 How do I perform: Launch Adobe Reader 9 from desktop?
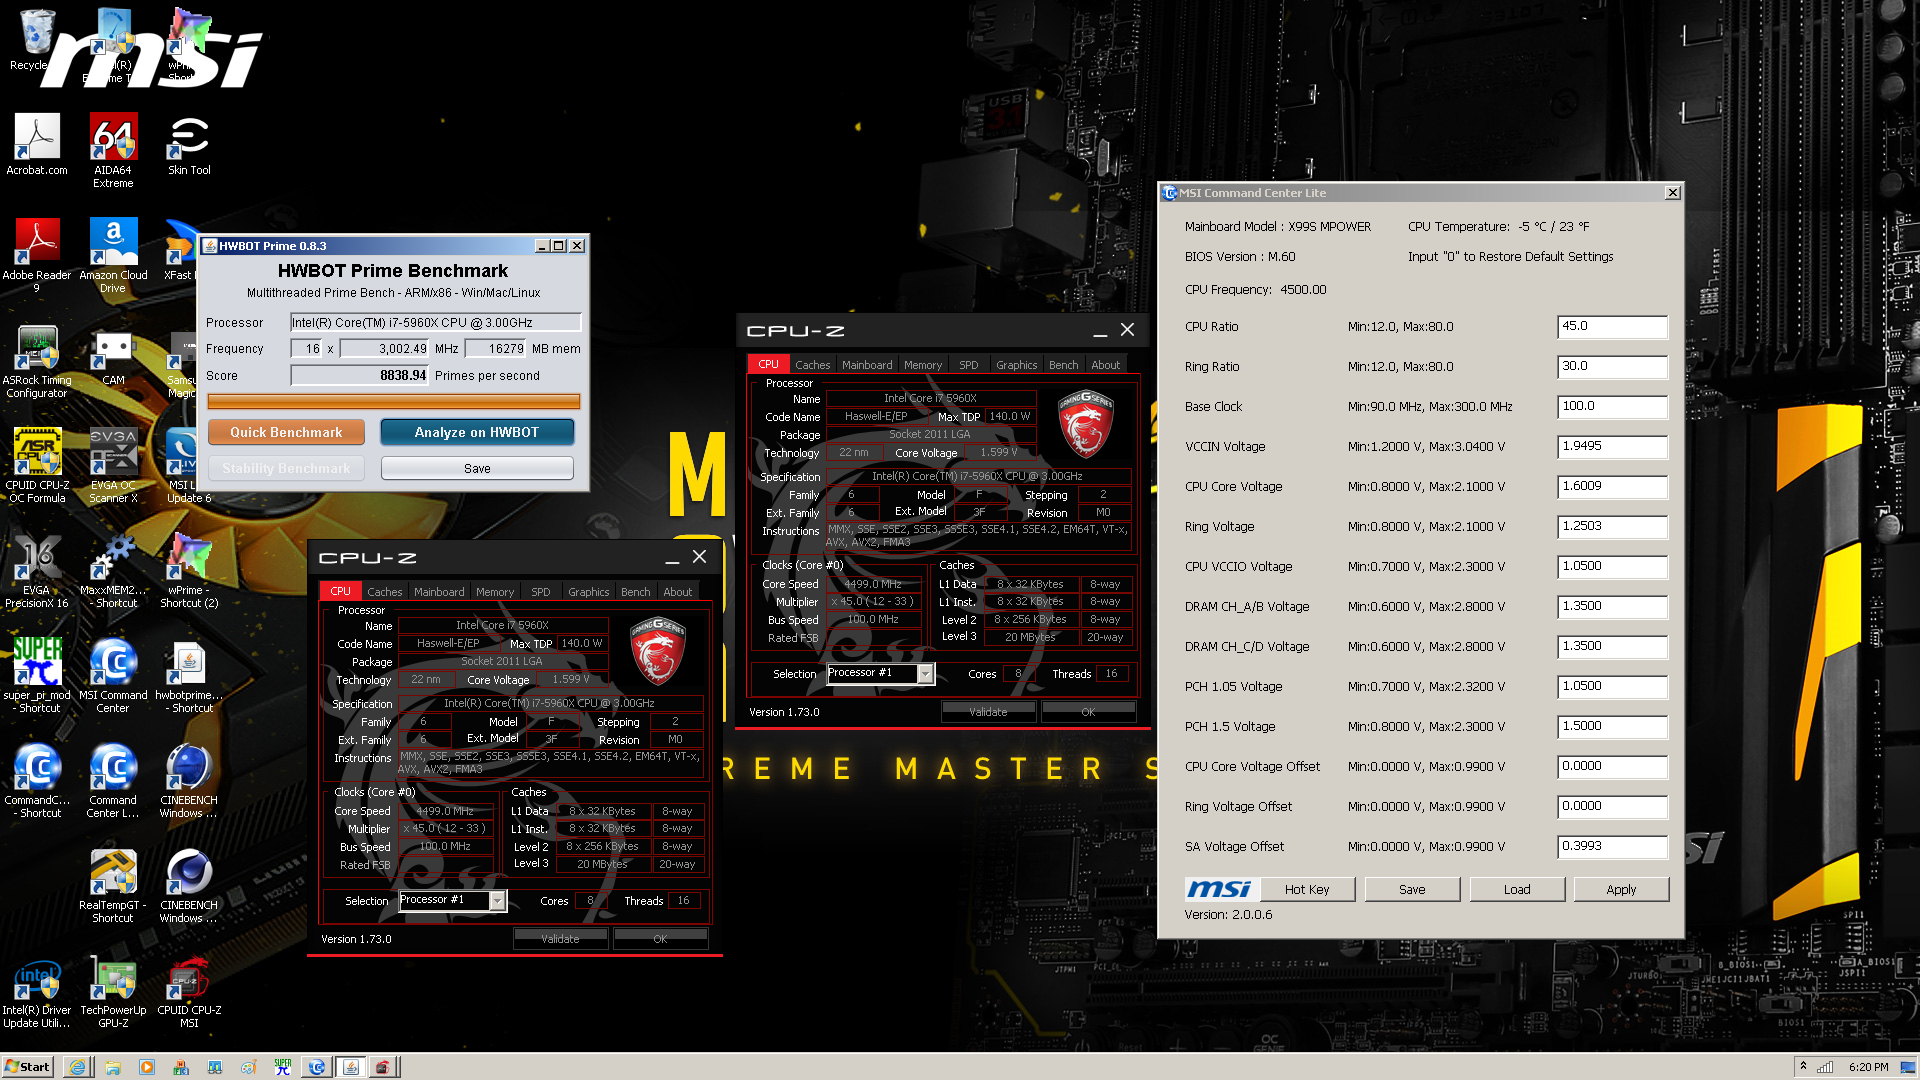click(37, 254)
